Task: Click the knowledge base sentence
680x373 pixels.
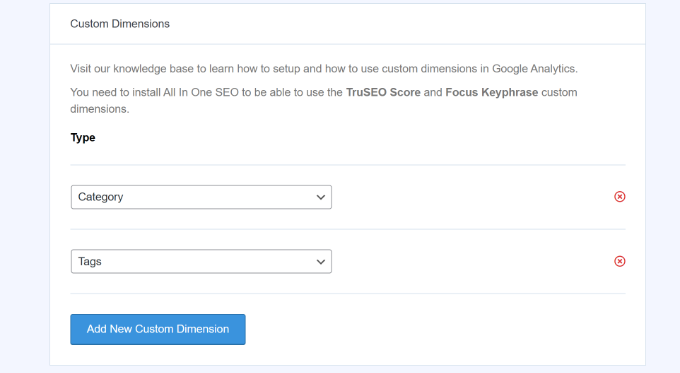Action: [324, 69]
